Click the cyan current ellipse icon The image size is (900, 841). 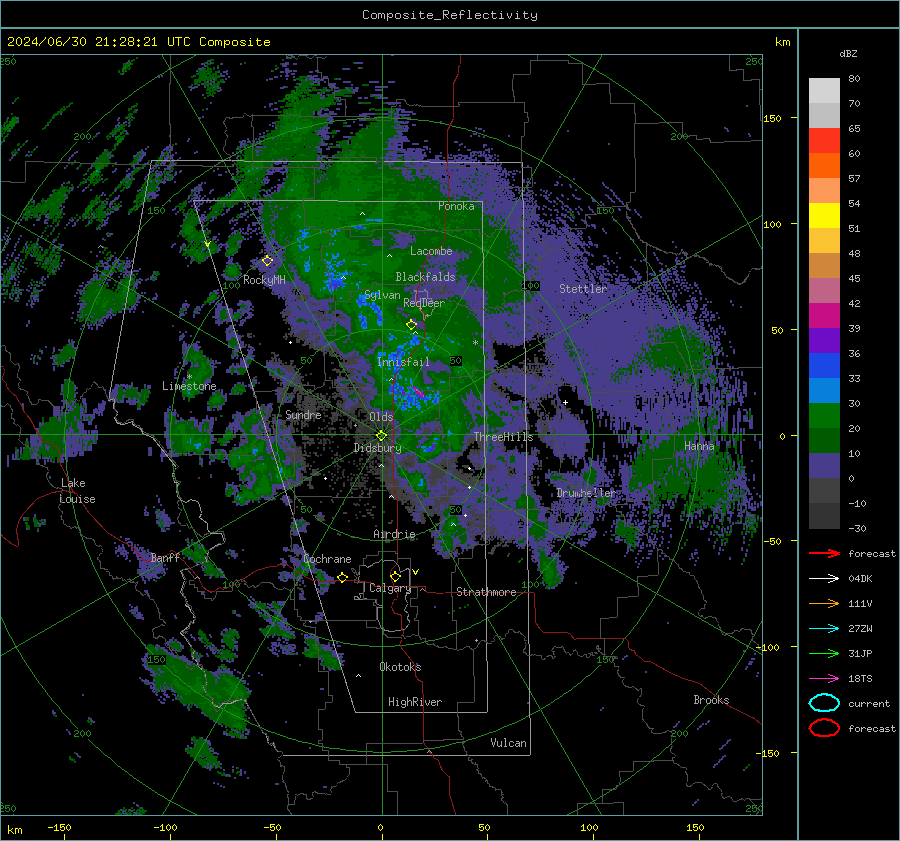tap(824, 703)
